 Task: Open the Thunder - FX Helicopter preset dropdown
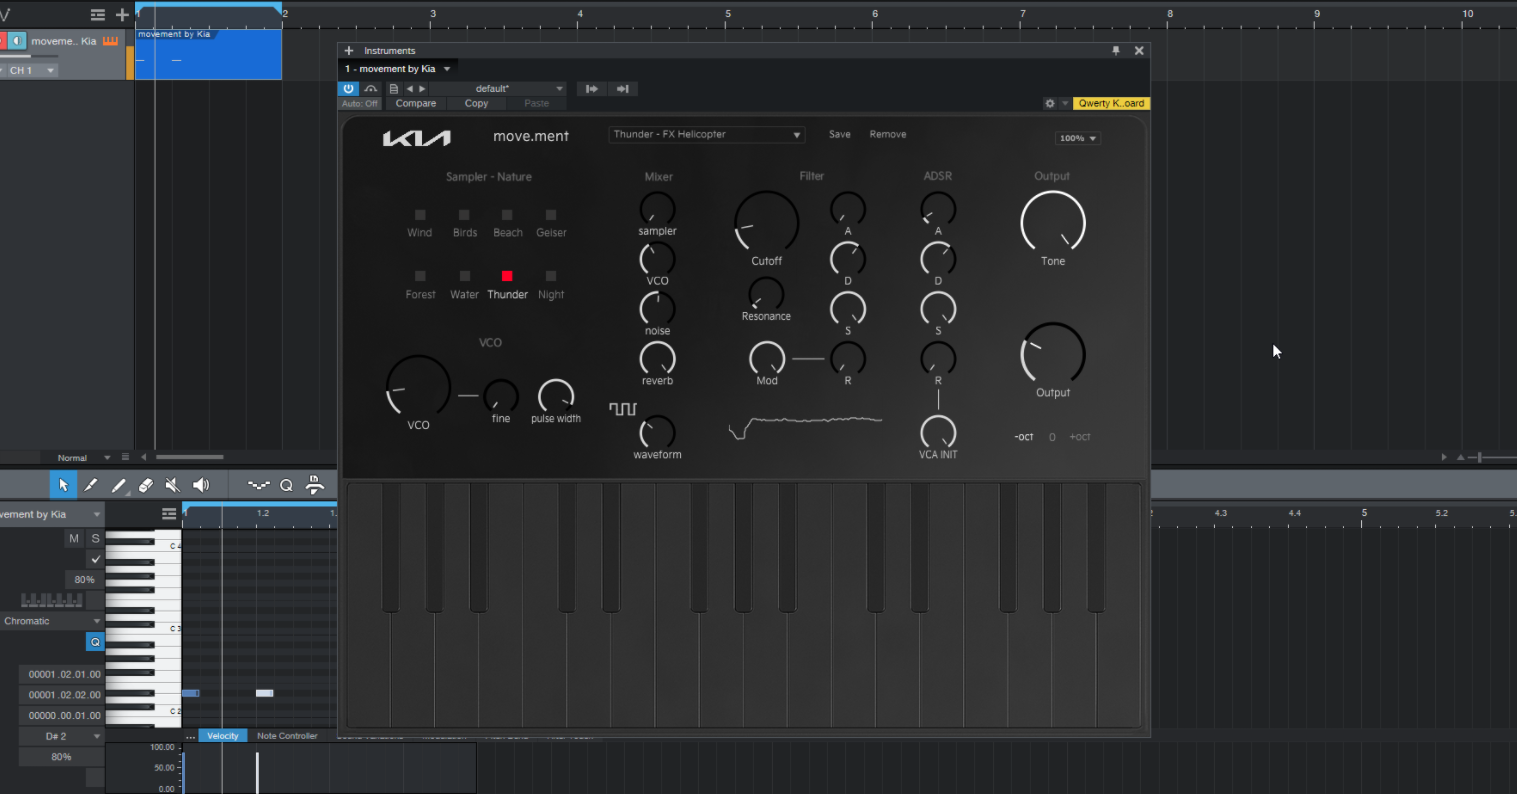point(706,134)
